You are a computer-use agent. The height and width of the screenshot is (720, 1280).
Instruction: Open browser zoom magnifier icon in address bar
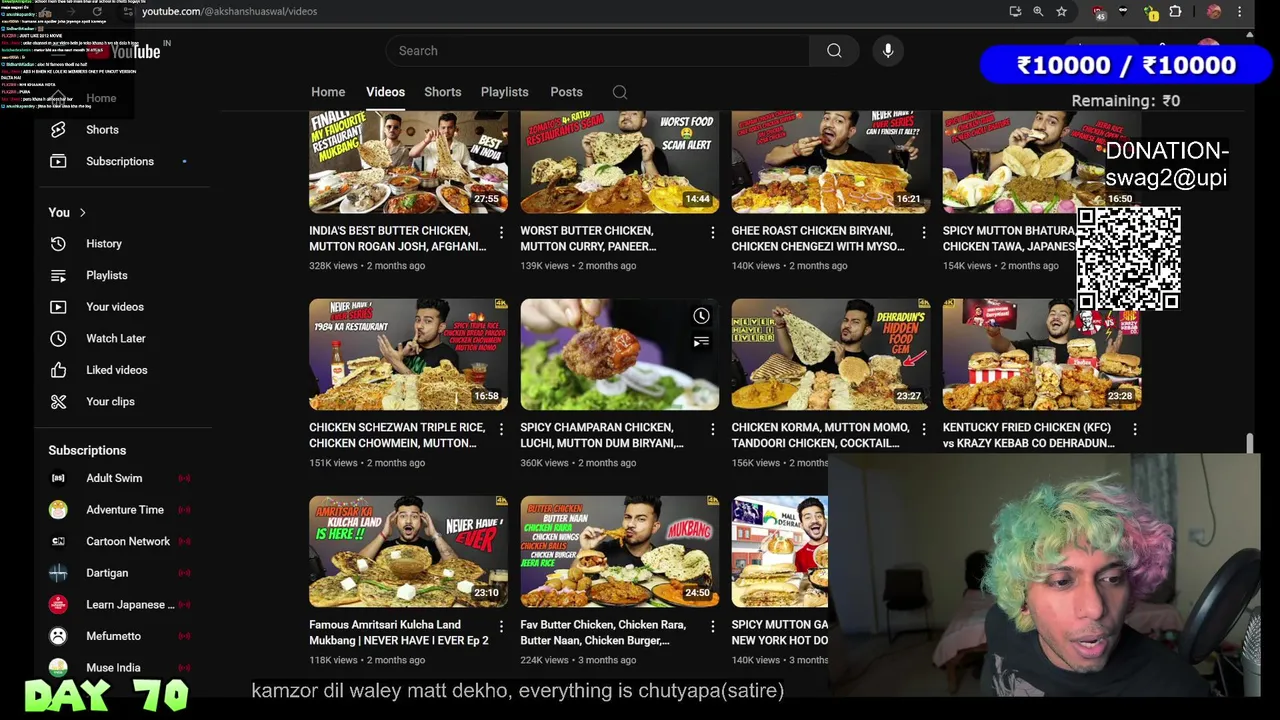click(1038, 11)
